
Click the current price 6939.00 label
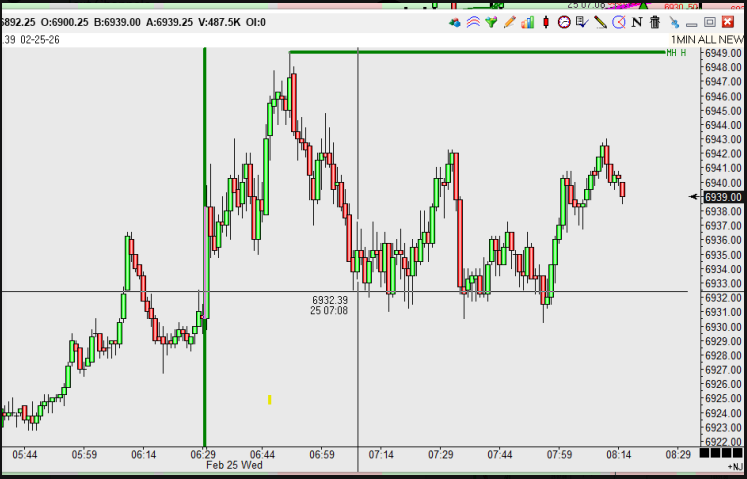pos(722,197)
